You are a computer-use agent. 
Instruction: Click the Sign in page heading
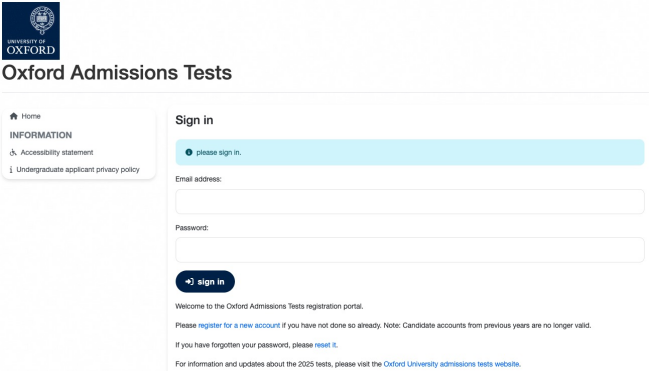tap(194, 120)
